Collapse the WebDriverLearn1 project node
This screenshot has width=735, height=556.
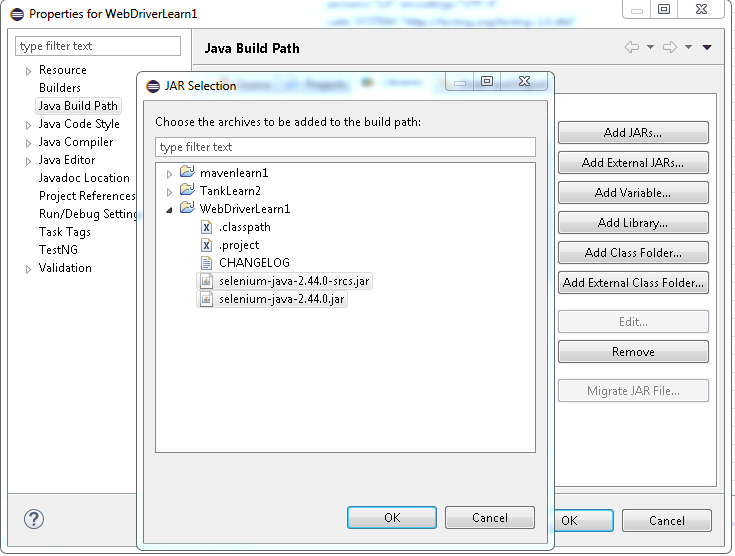(169, 210)
